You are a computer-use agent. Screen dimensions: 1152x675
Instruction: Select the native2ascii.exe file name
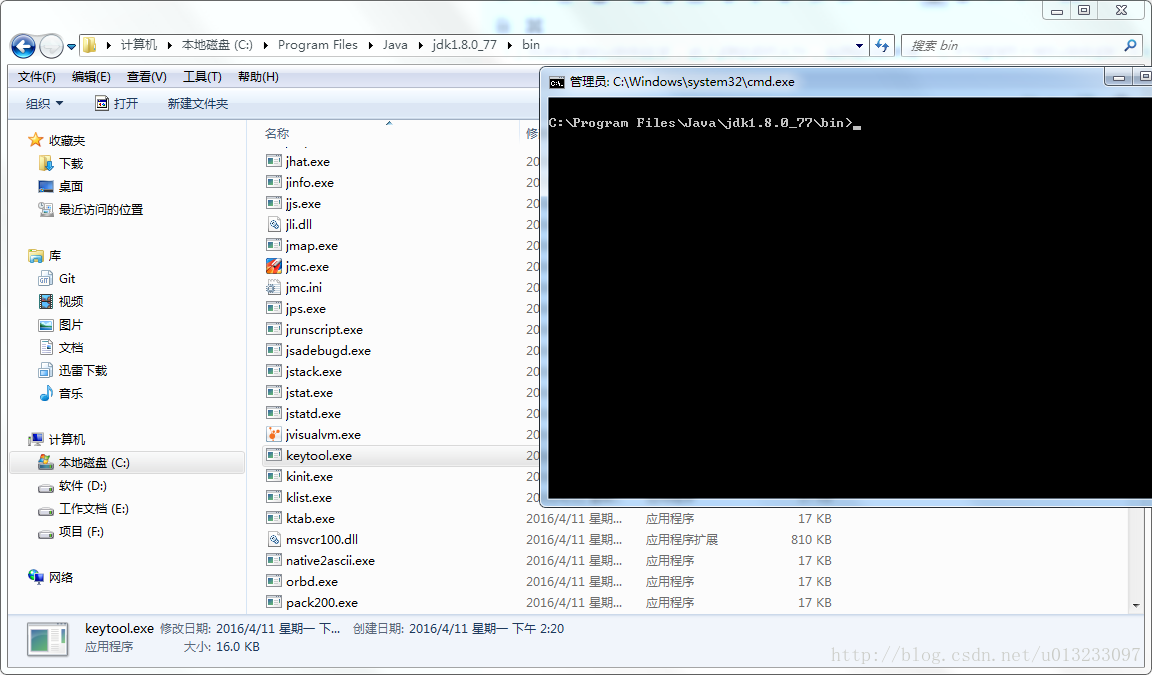pyautogui.click(x=331, y=560)
